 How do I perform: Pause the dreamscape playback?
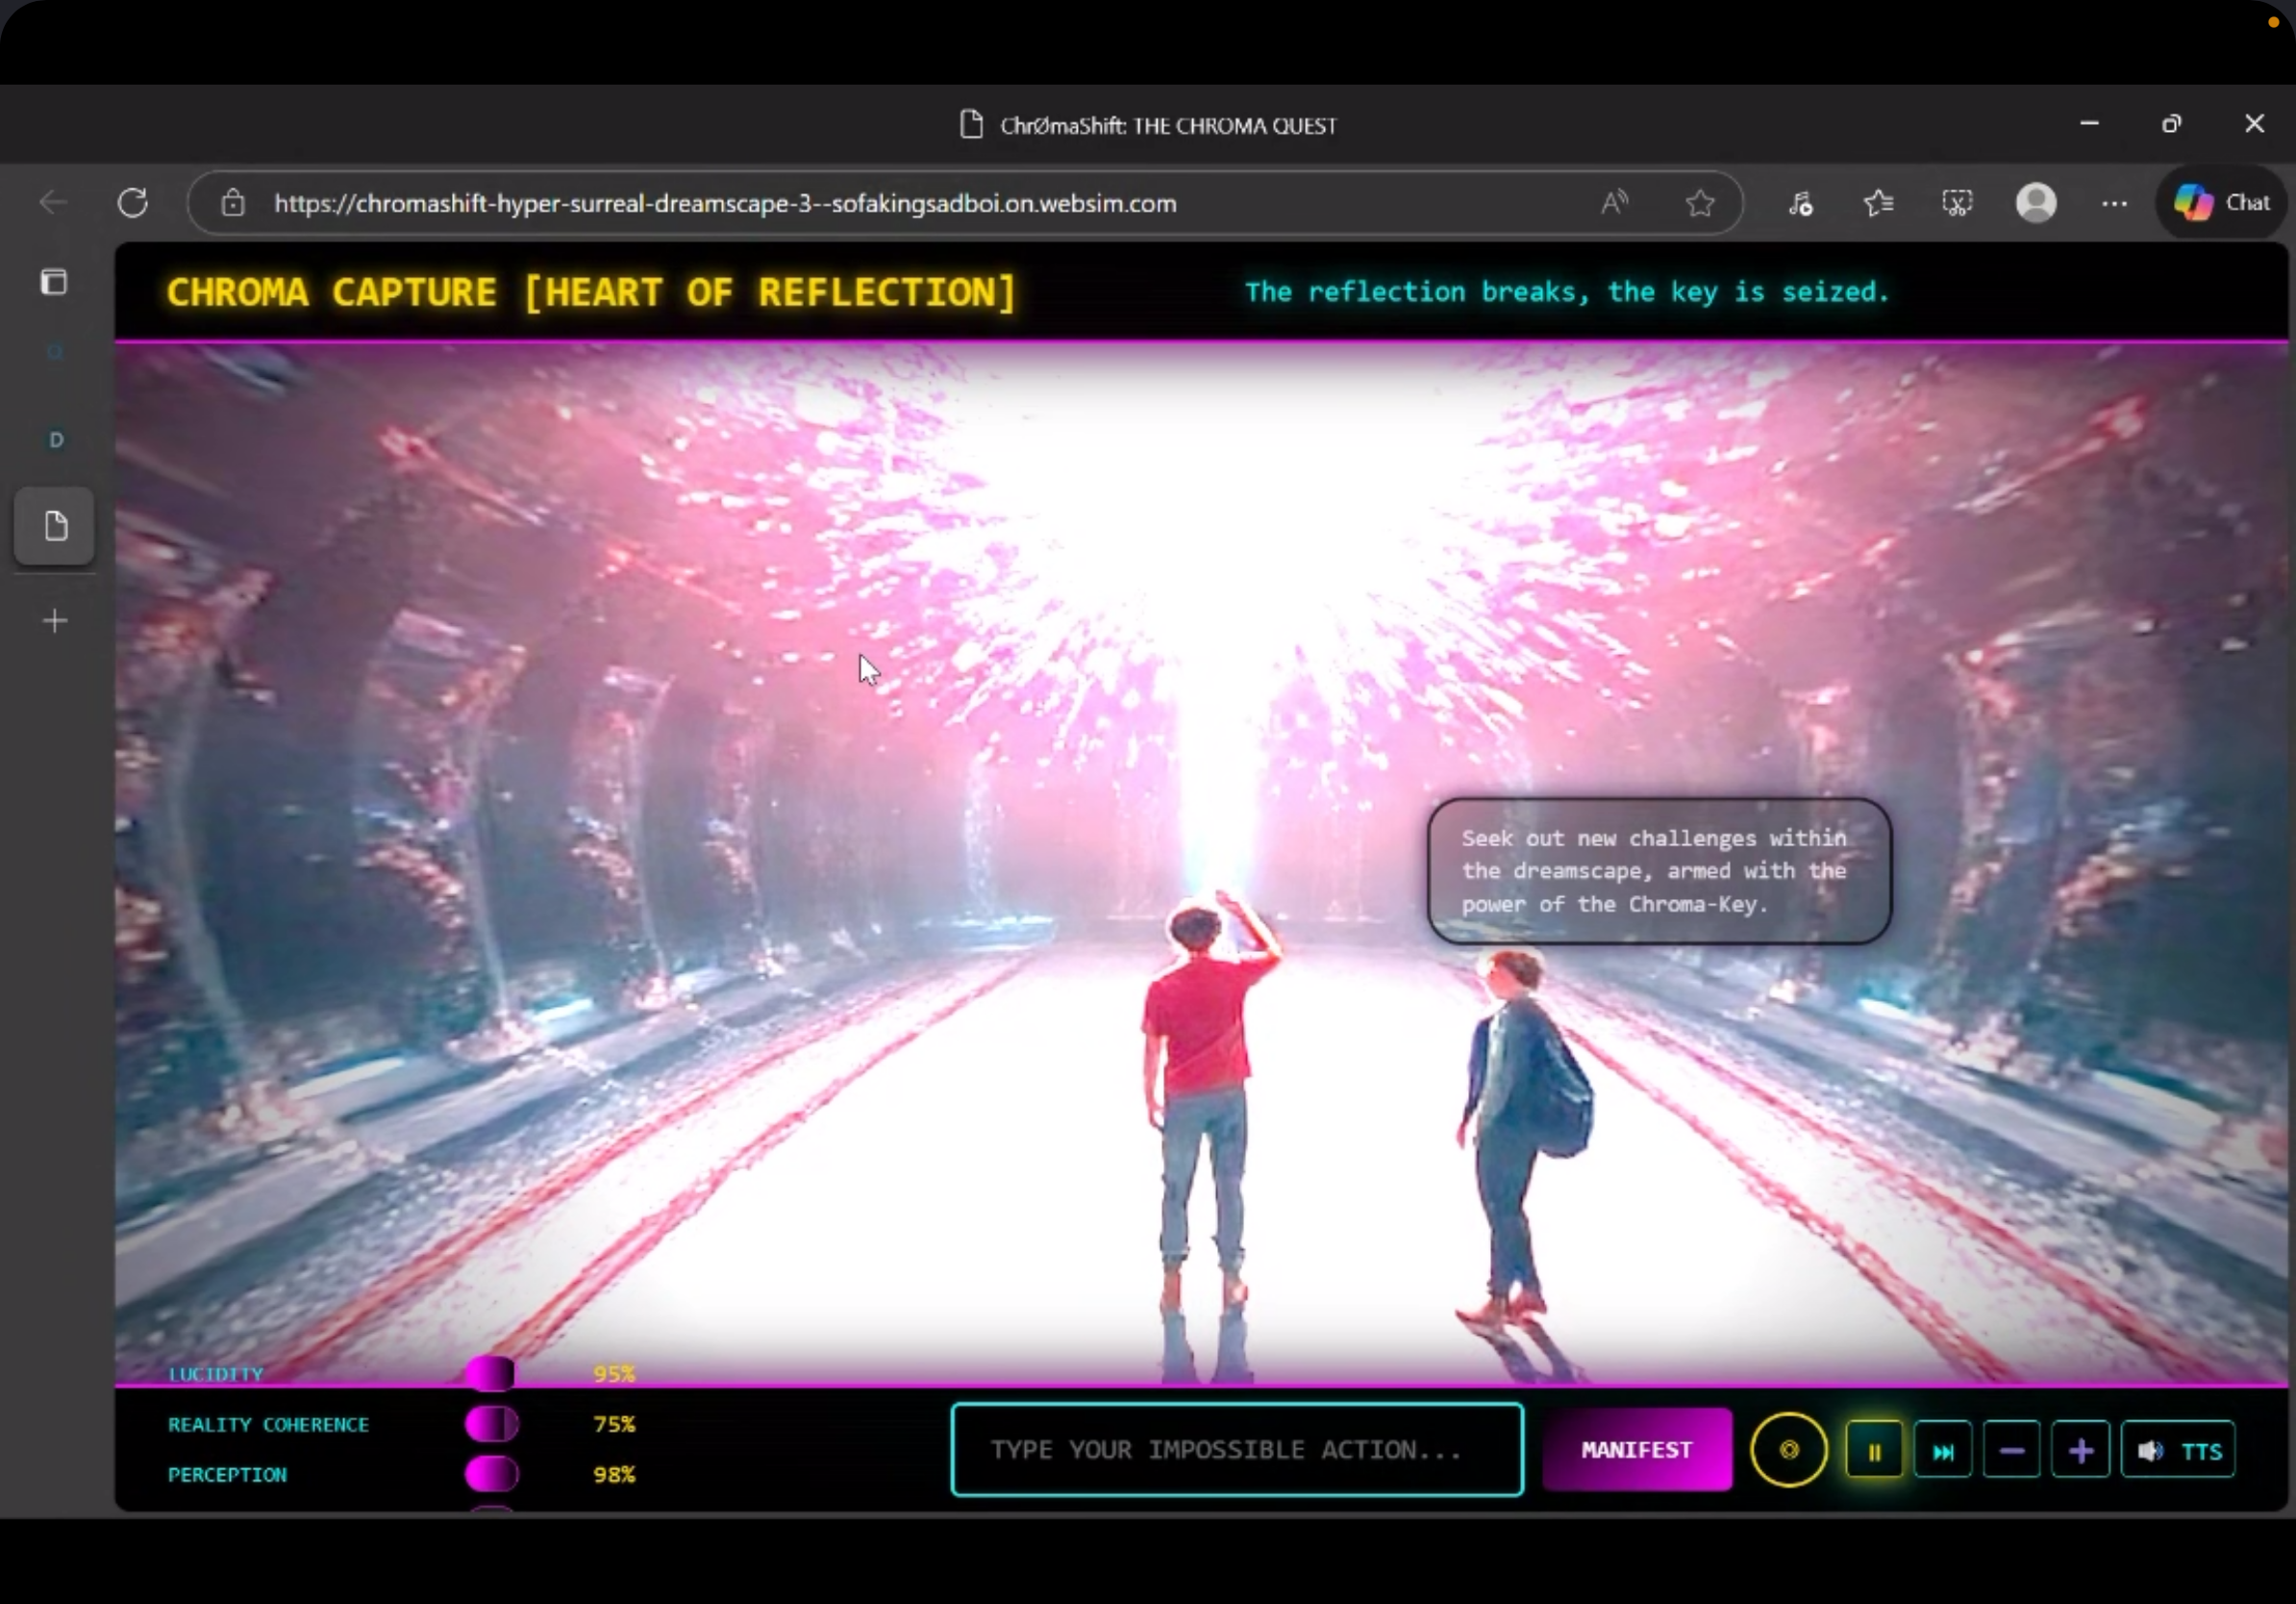pyautogui.click(x=1873, y=1450)
